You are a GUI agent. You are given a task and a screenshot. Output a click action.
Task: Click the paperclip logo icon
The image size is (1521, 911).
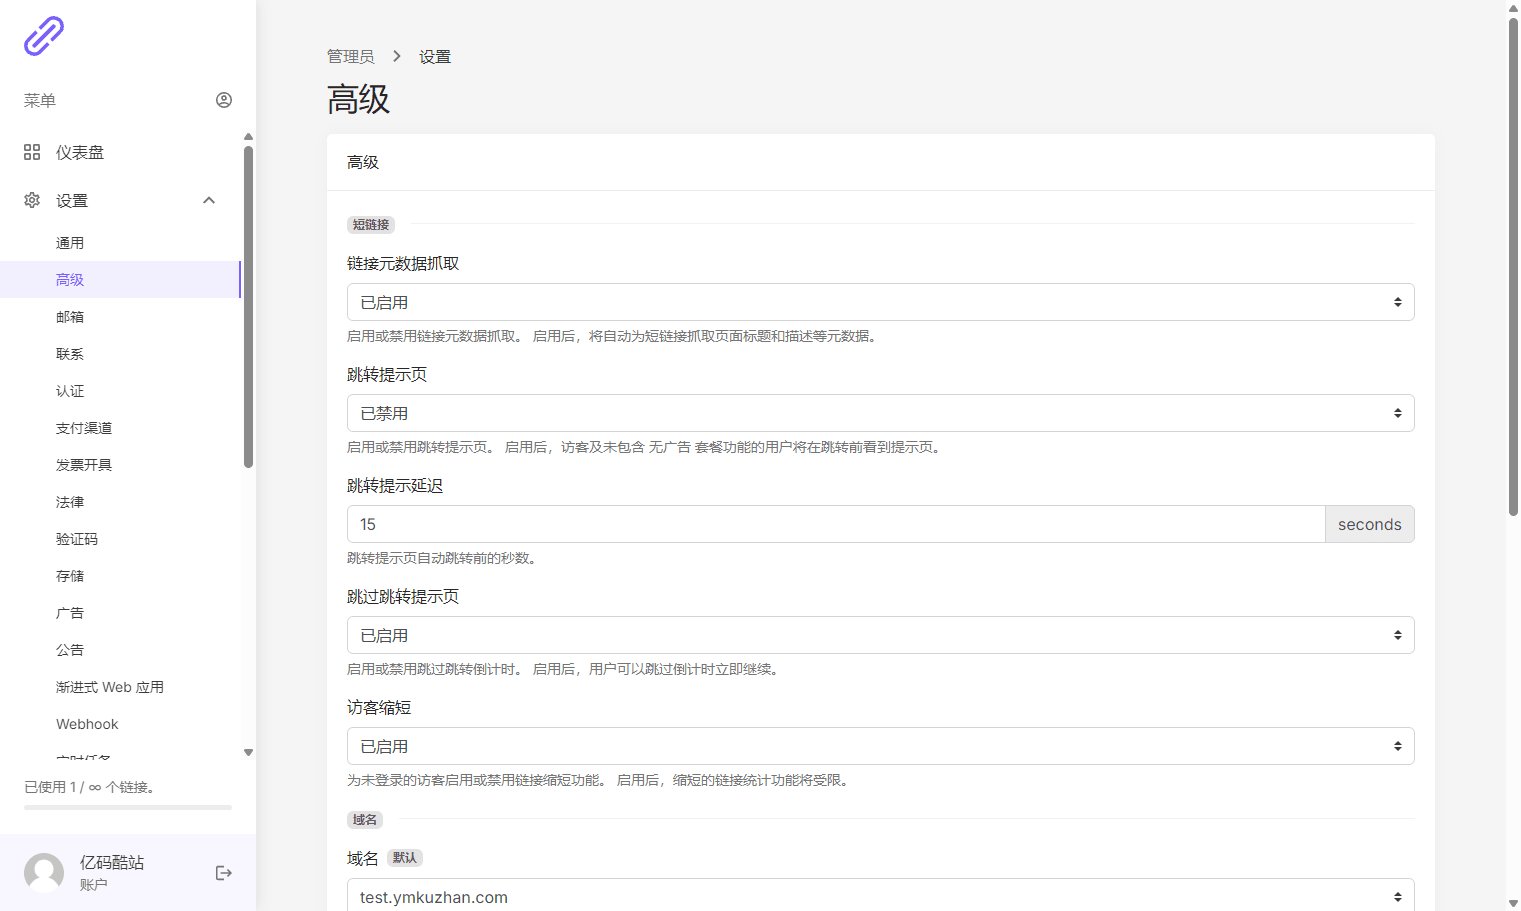(x=44, y=36)
